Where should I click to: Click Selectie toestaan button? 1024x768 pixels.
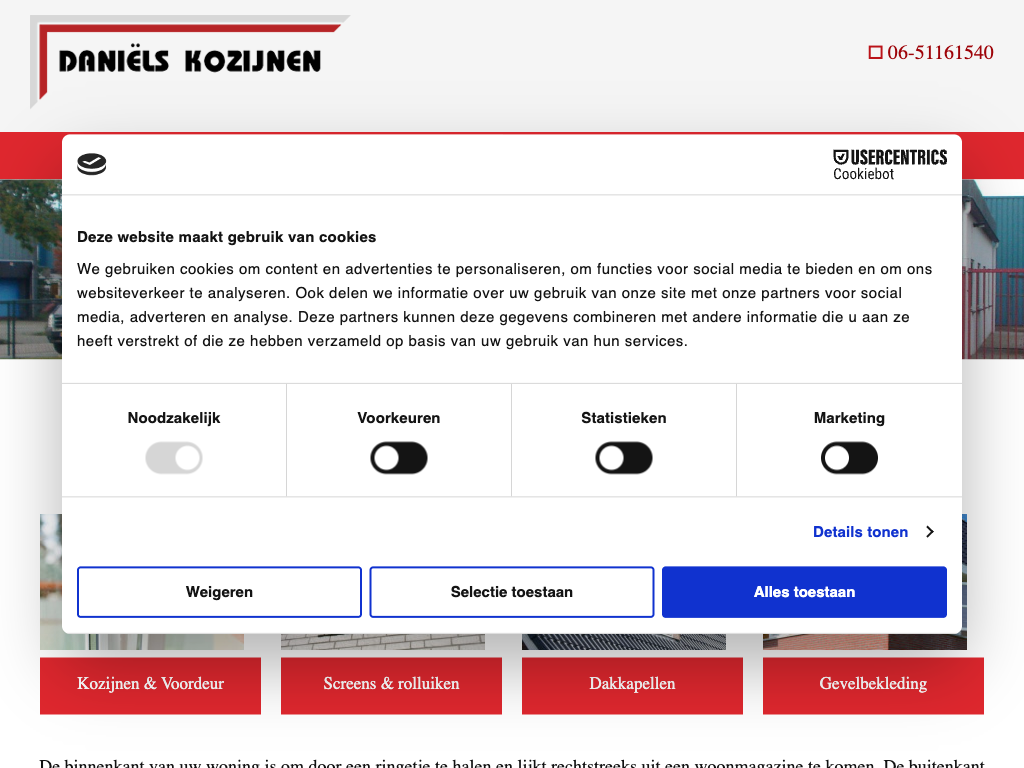pos(512,592)
